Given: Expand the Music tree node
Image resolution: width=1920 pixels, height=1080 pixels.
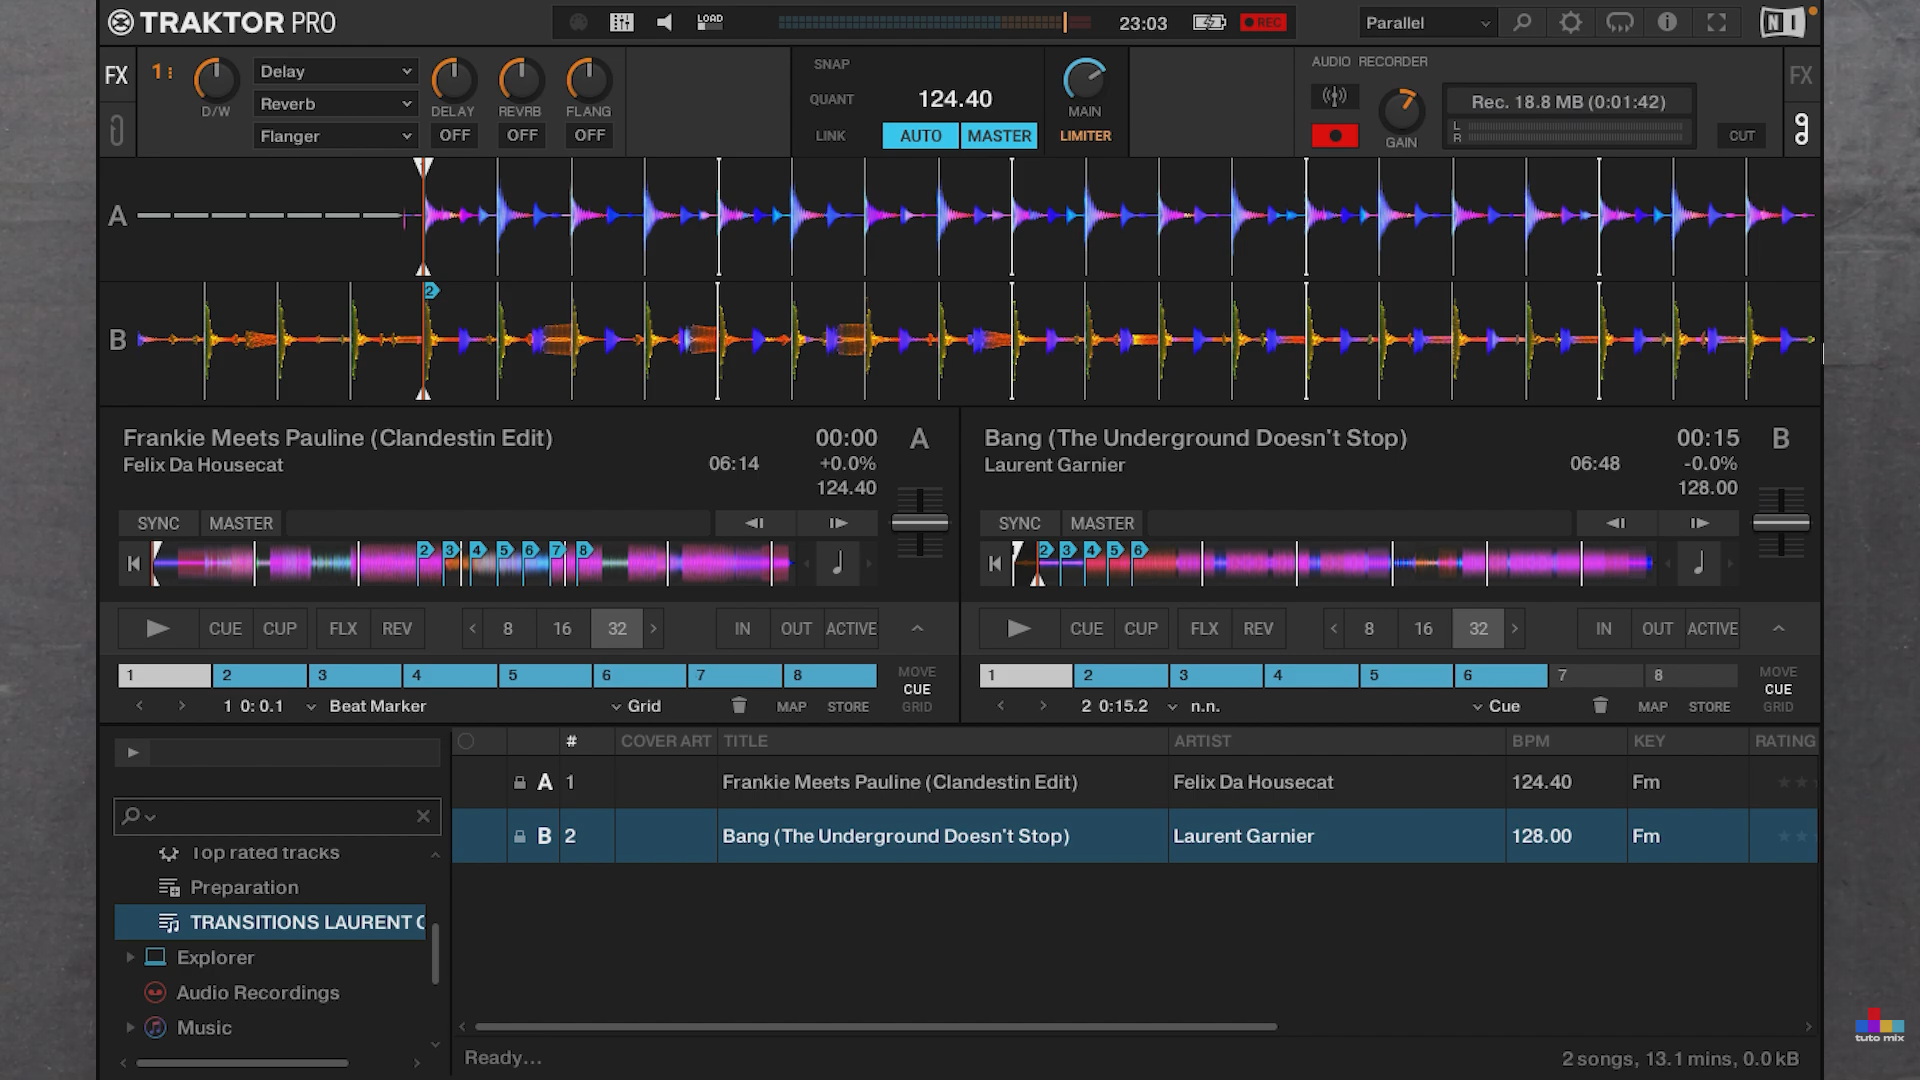Looking at the screenshot, I should coord(130,1027).
